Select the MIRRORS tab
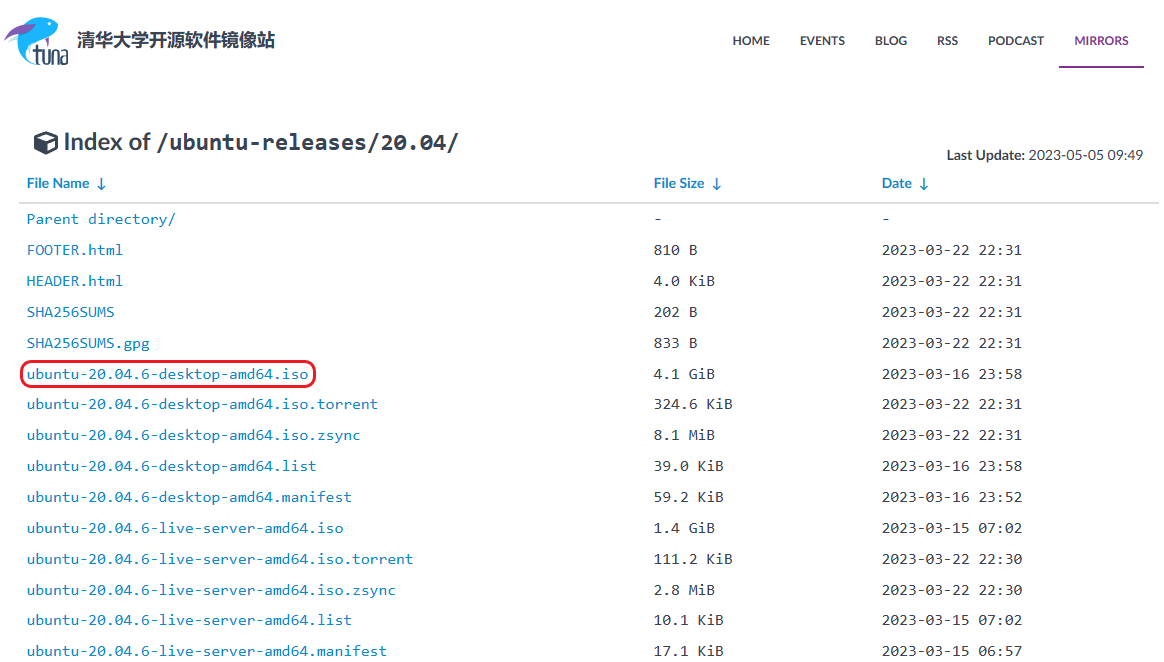1164x662 pixels. (x=1101, y=41)
